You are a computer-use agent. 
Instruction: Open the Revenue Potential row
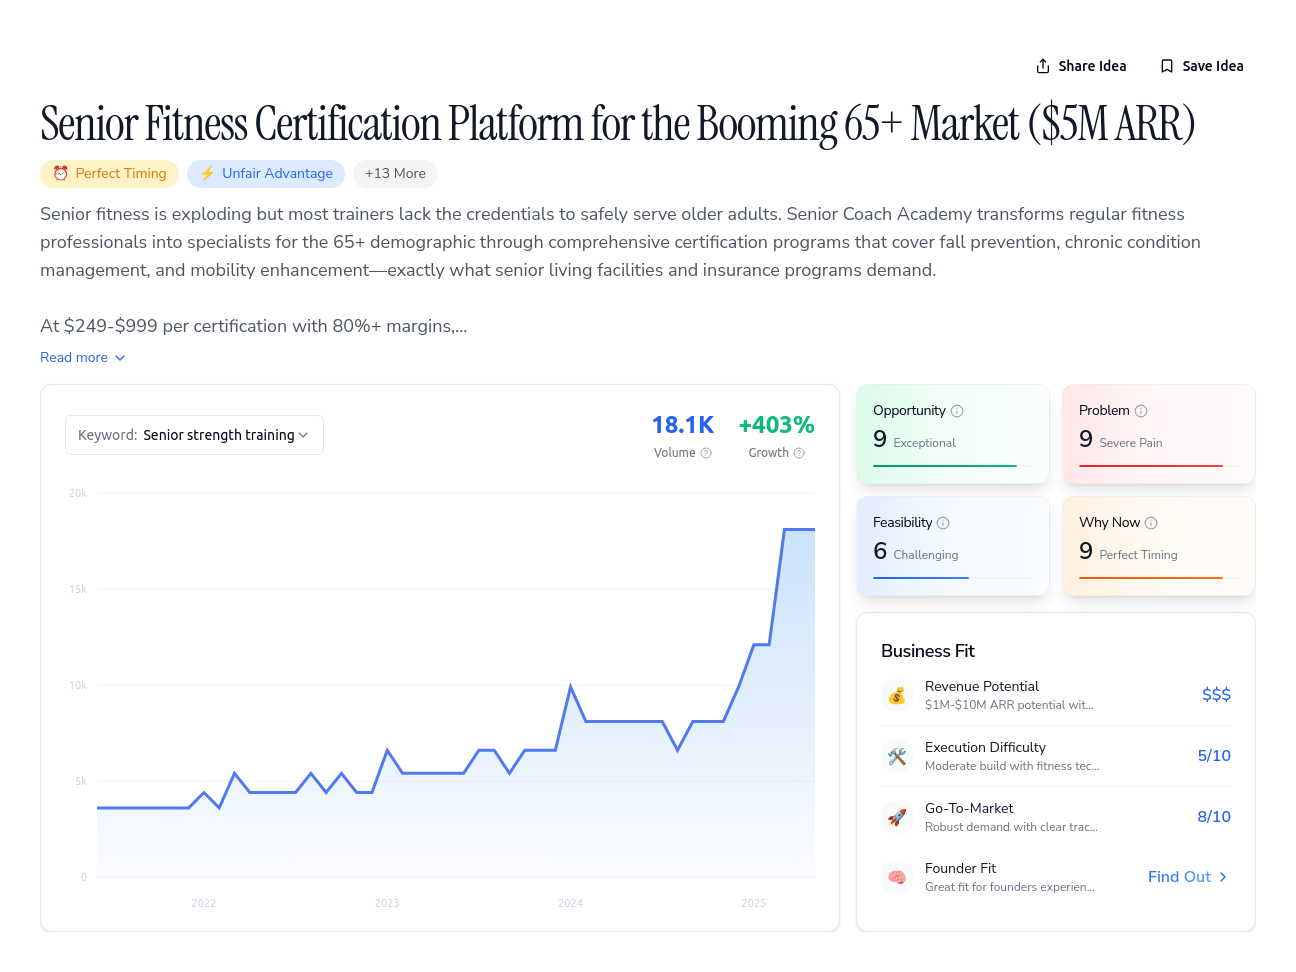coord(1056,695)
